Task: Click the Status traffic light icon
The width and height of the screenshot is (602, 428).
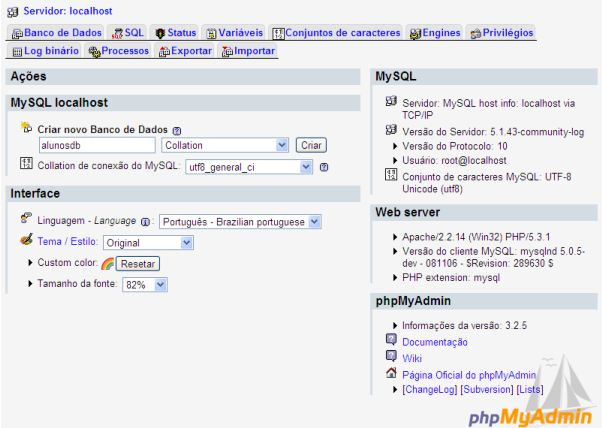Action: pos(160,34)
